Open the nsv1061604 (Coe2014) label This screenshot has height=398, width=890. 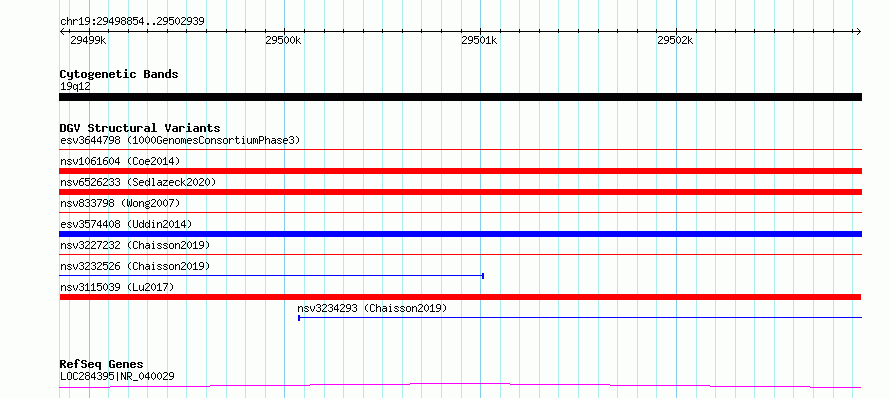(120, 161)
